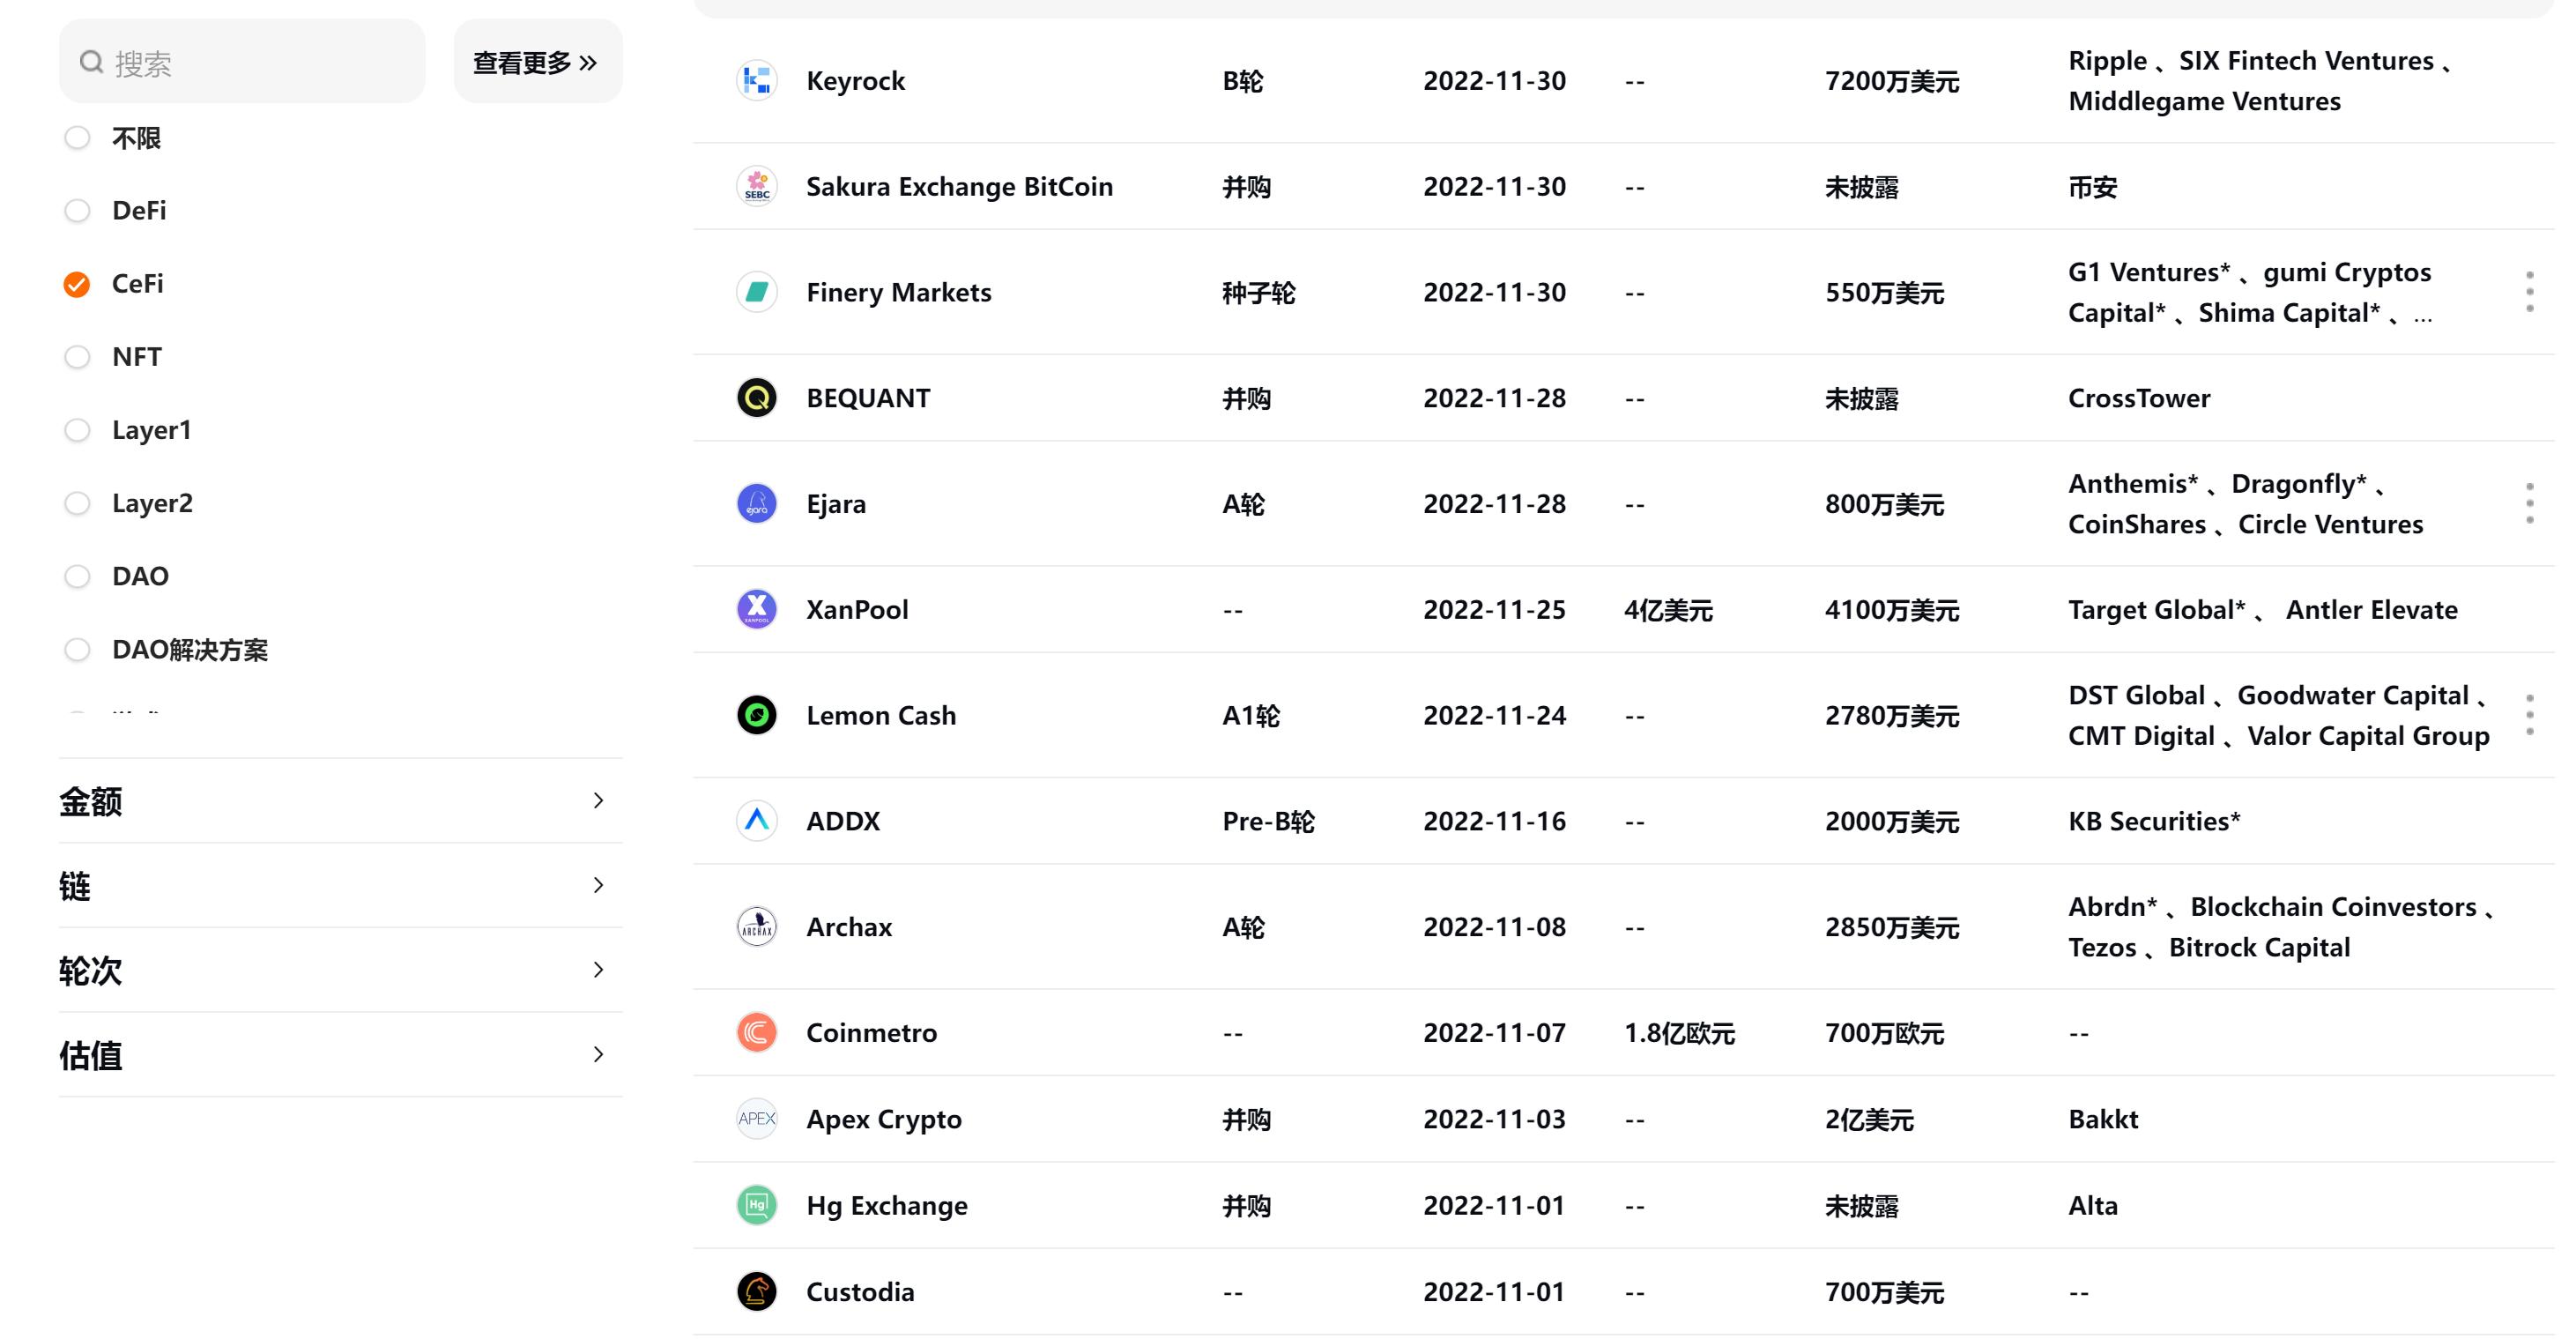The image size is (2576, 1339).
Task: Click the Keyrock project logo icon
Action: pyautogui.click(x=757, y=81)
